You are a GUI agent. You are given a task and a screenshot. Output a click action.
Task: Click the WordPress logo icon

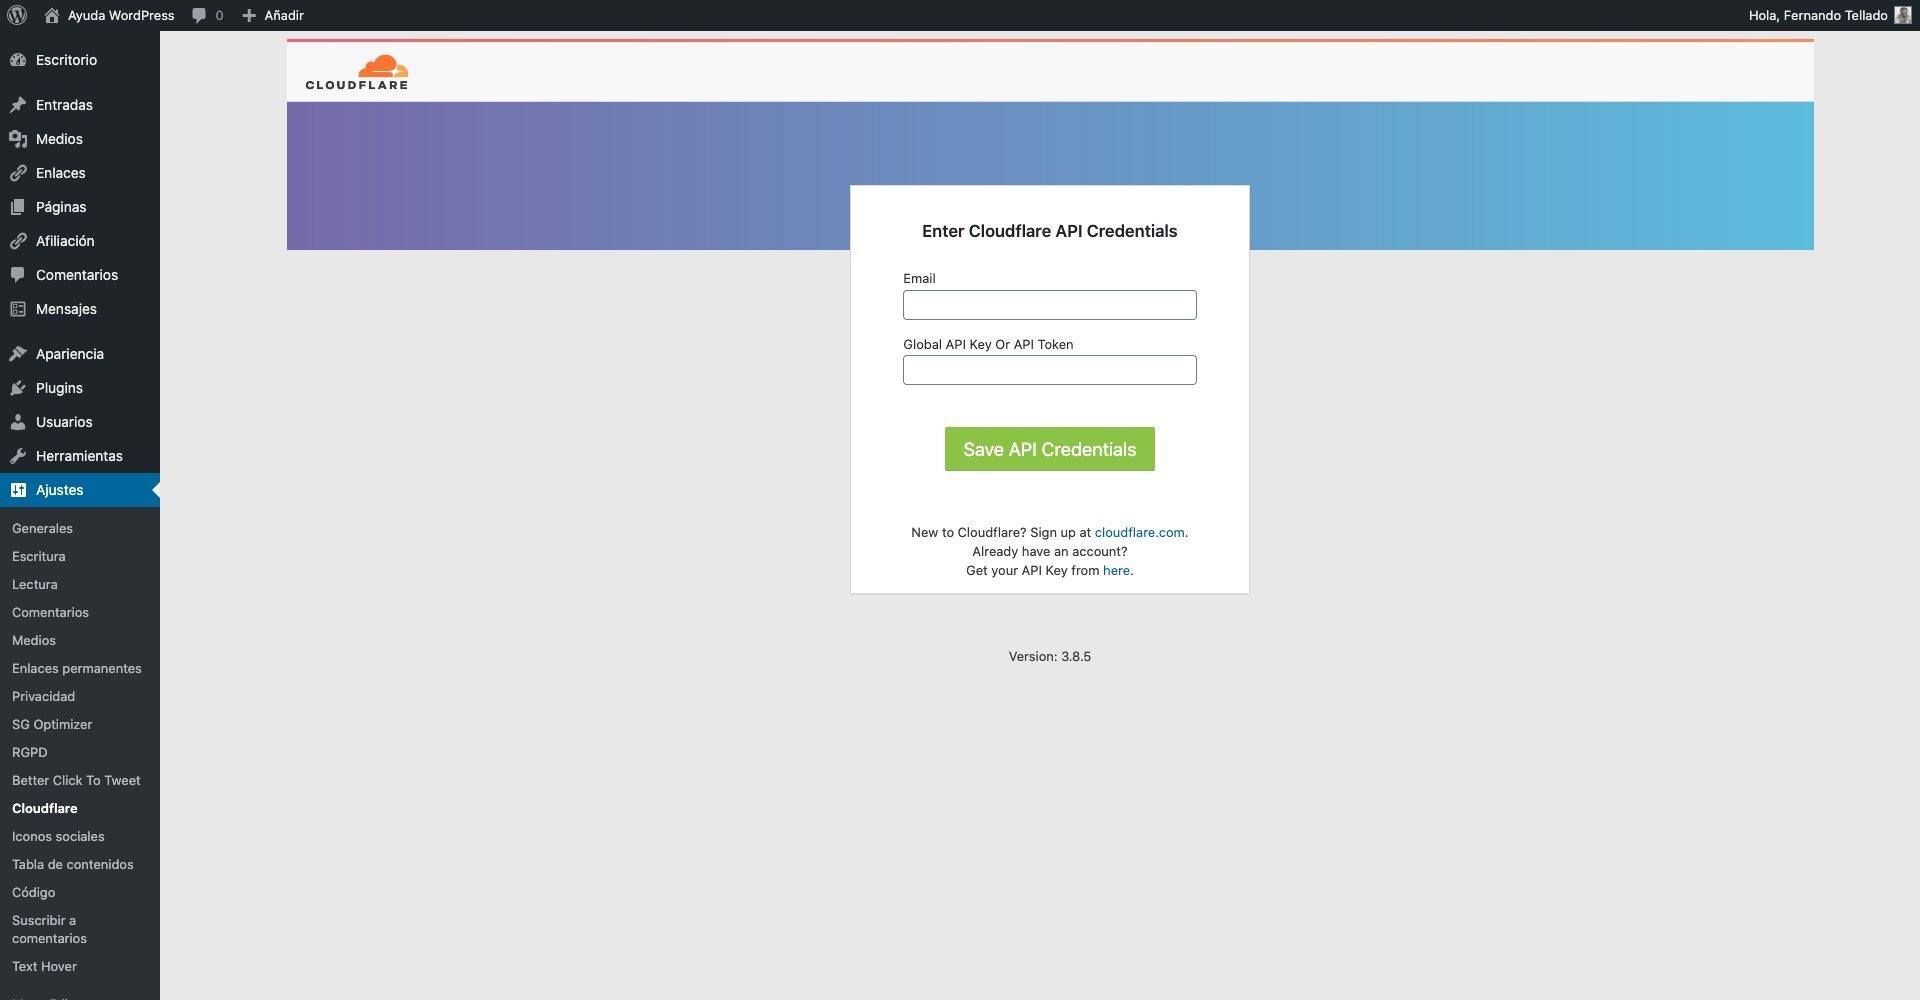(x=17, y=15)
